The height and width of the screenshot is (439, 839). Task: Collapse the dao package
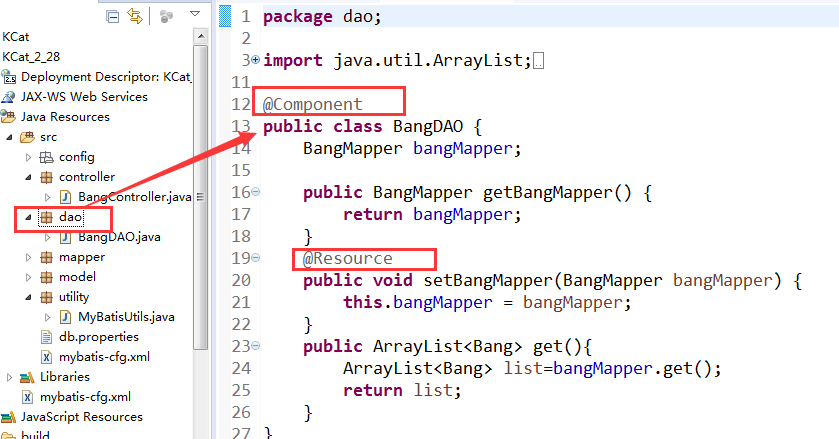point(28,217)
